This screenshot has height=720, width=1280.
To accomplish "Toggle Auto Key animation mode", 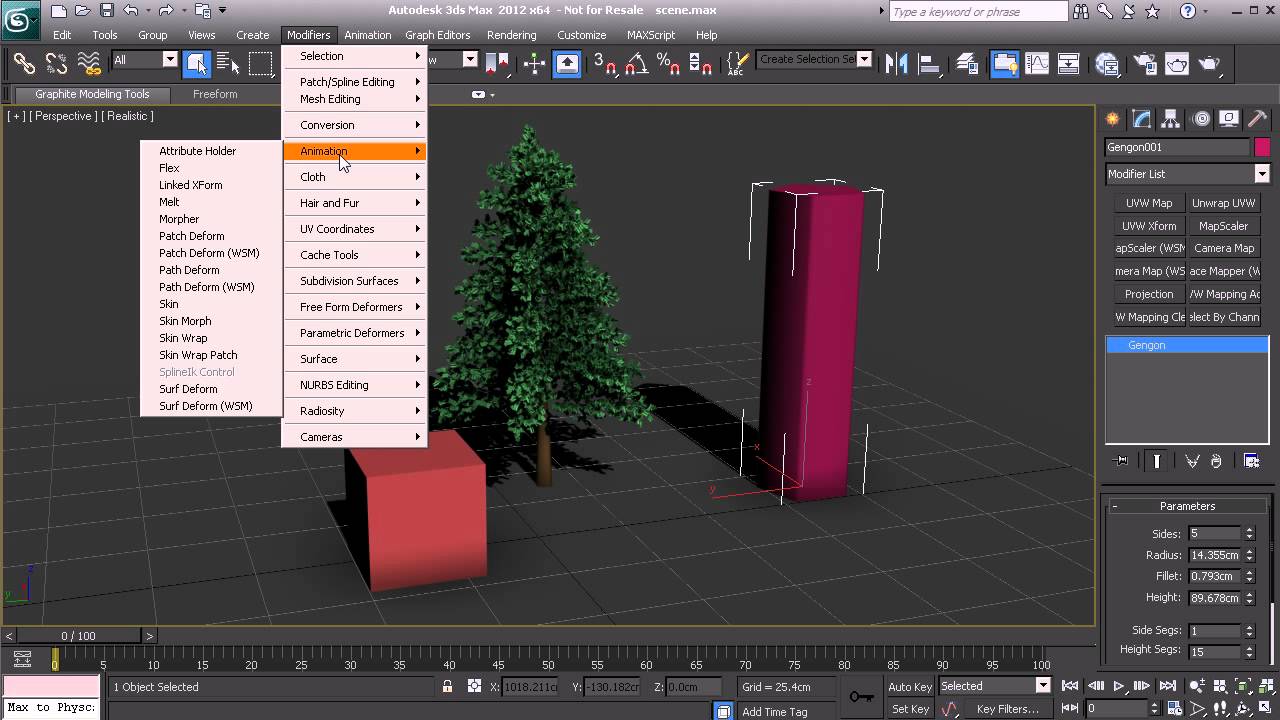I will (x=910, y=686).
